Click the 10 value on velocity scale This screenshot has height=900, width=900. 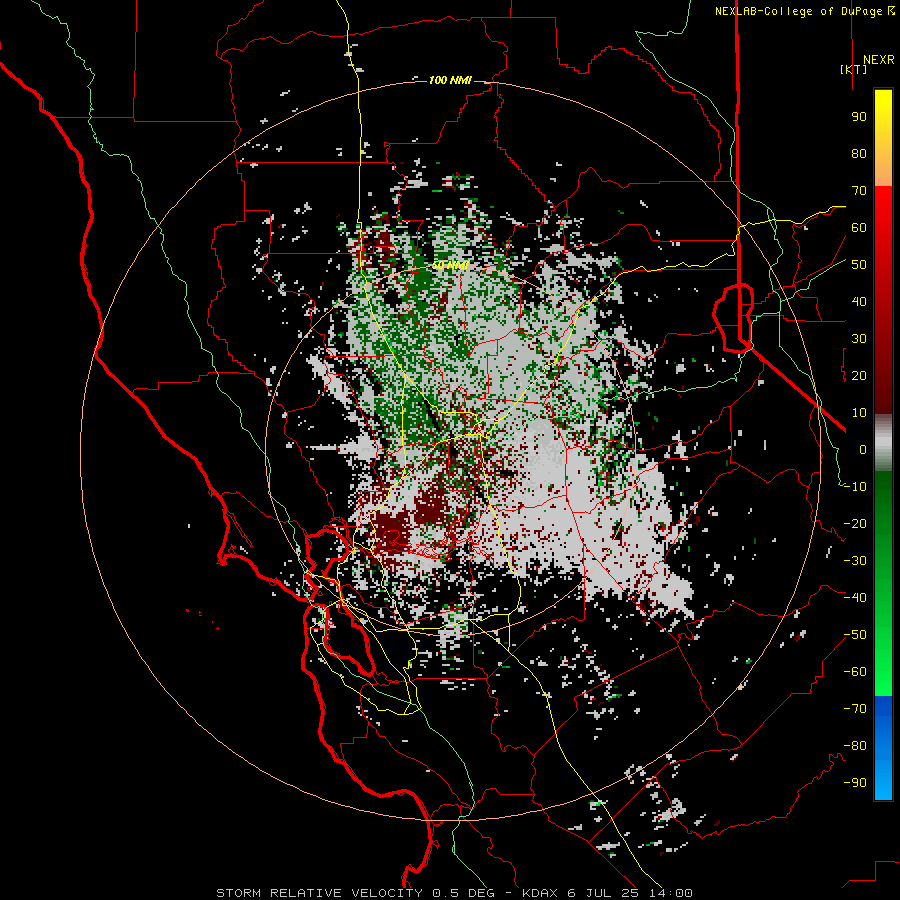(x=859, y=413)
